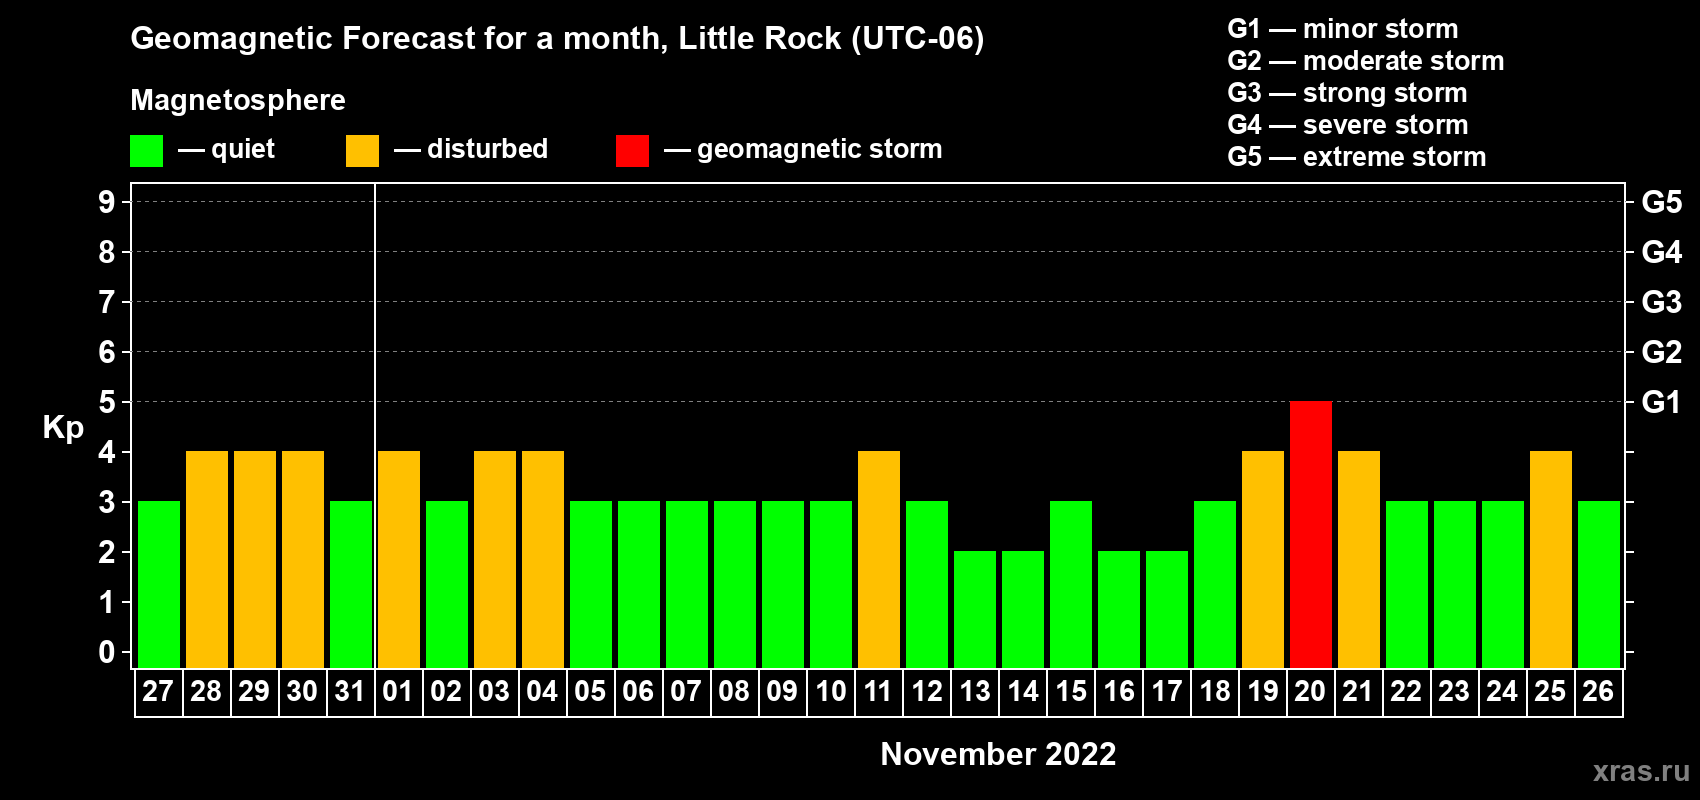Click the Kp value 9 tick label
The image size is (1700, 800).
point(107,202)
